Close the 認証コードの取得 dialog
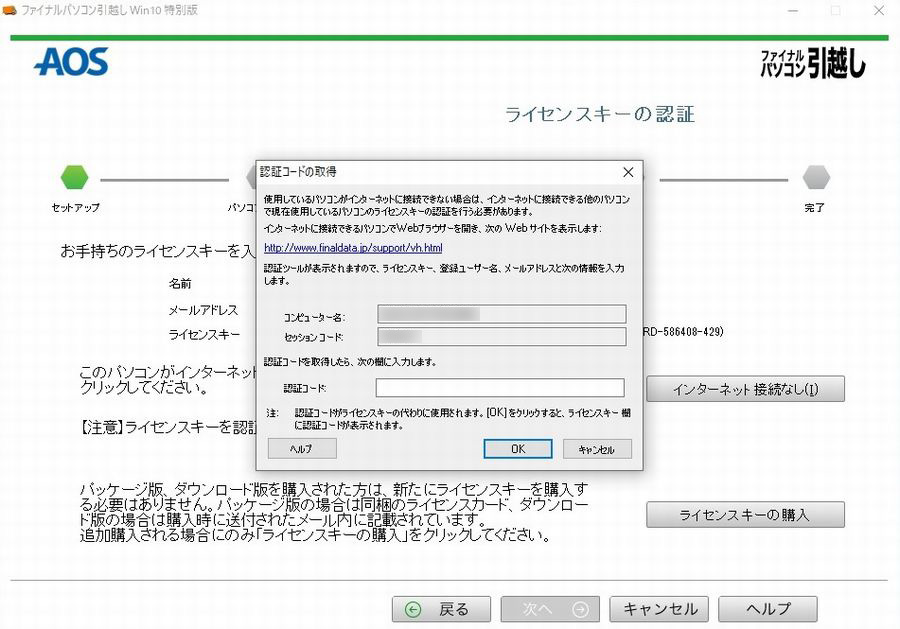Viewport: 900px width, 629px height. 629,172
